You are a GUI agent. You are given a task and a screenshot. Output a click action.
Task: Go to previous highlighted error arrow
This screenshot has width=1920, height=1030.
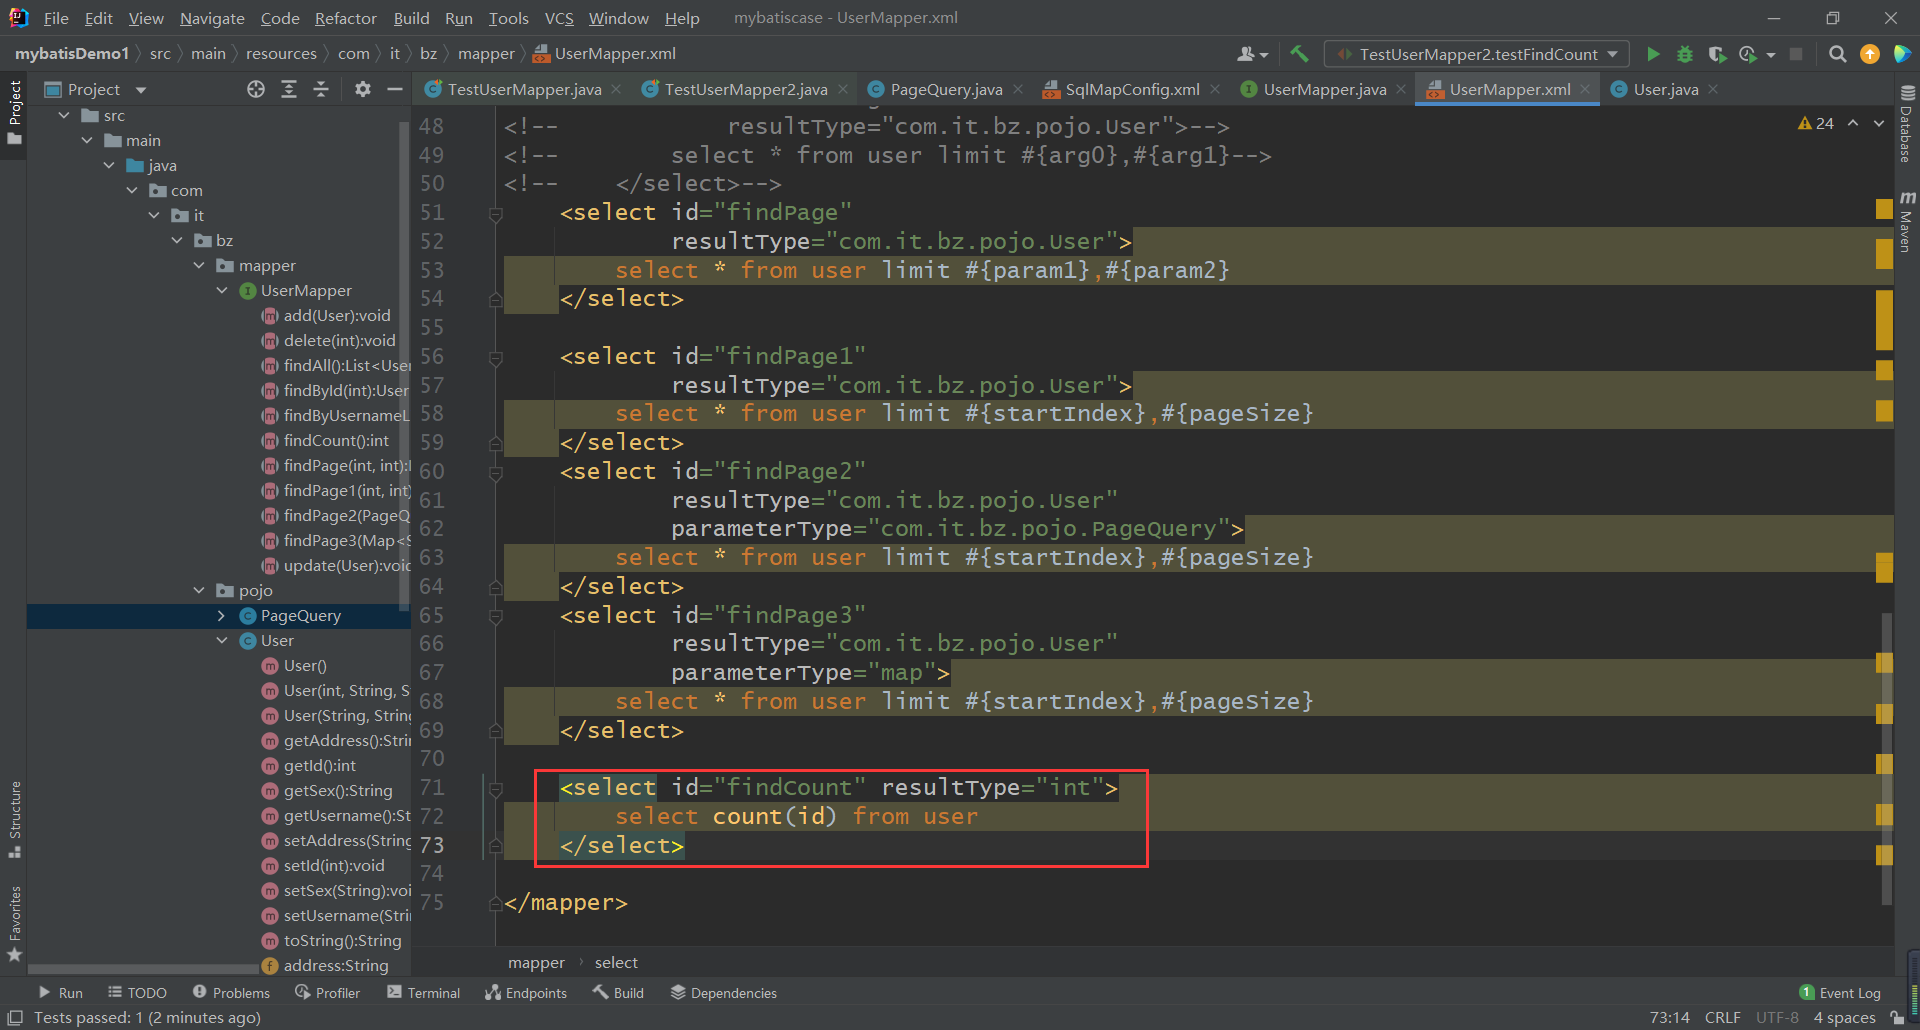click(x=1853, y=123)
